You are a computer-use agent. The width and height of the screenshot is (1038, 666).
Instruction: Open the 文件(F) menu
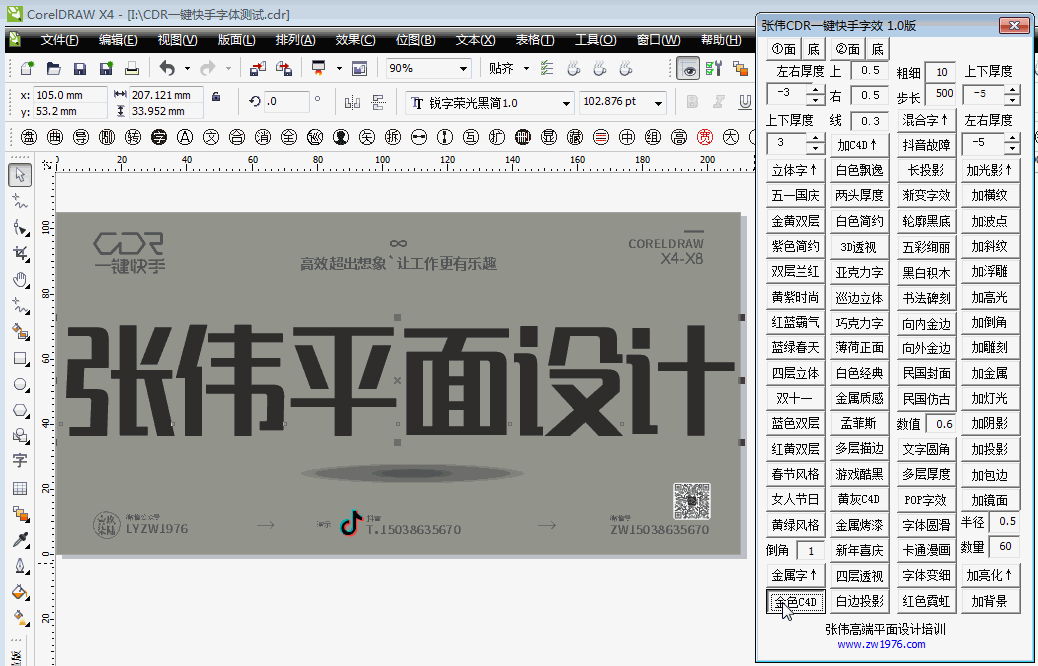[x=60, y=40]
